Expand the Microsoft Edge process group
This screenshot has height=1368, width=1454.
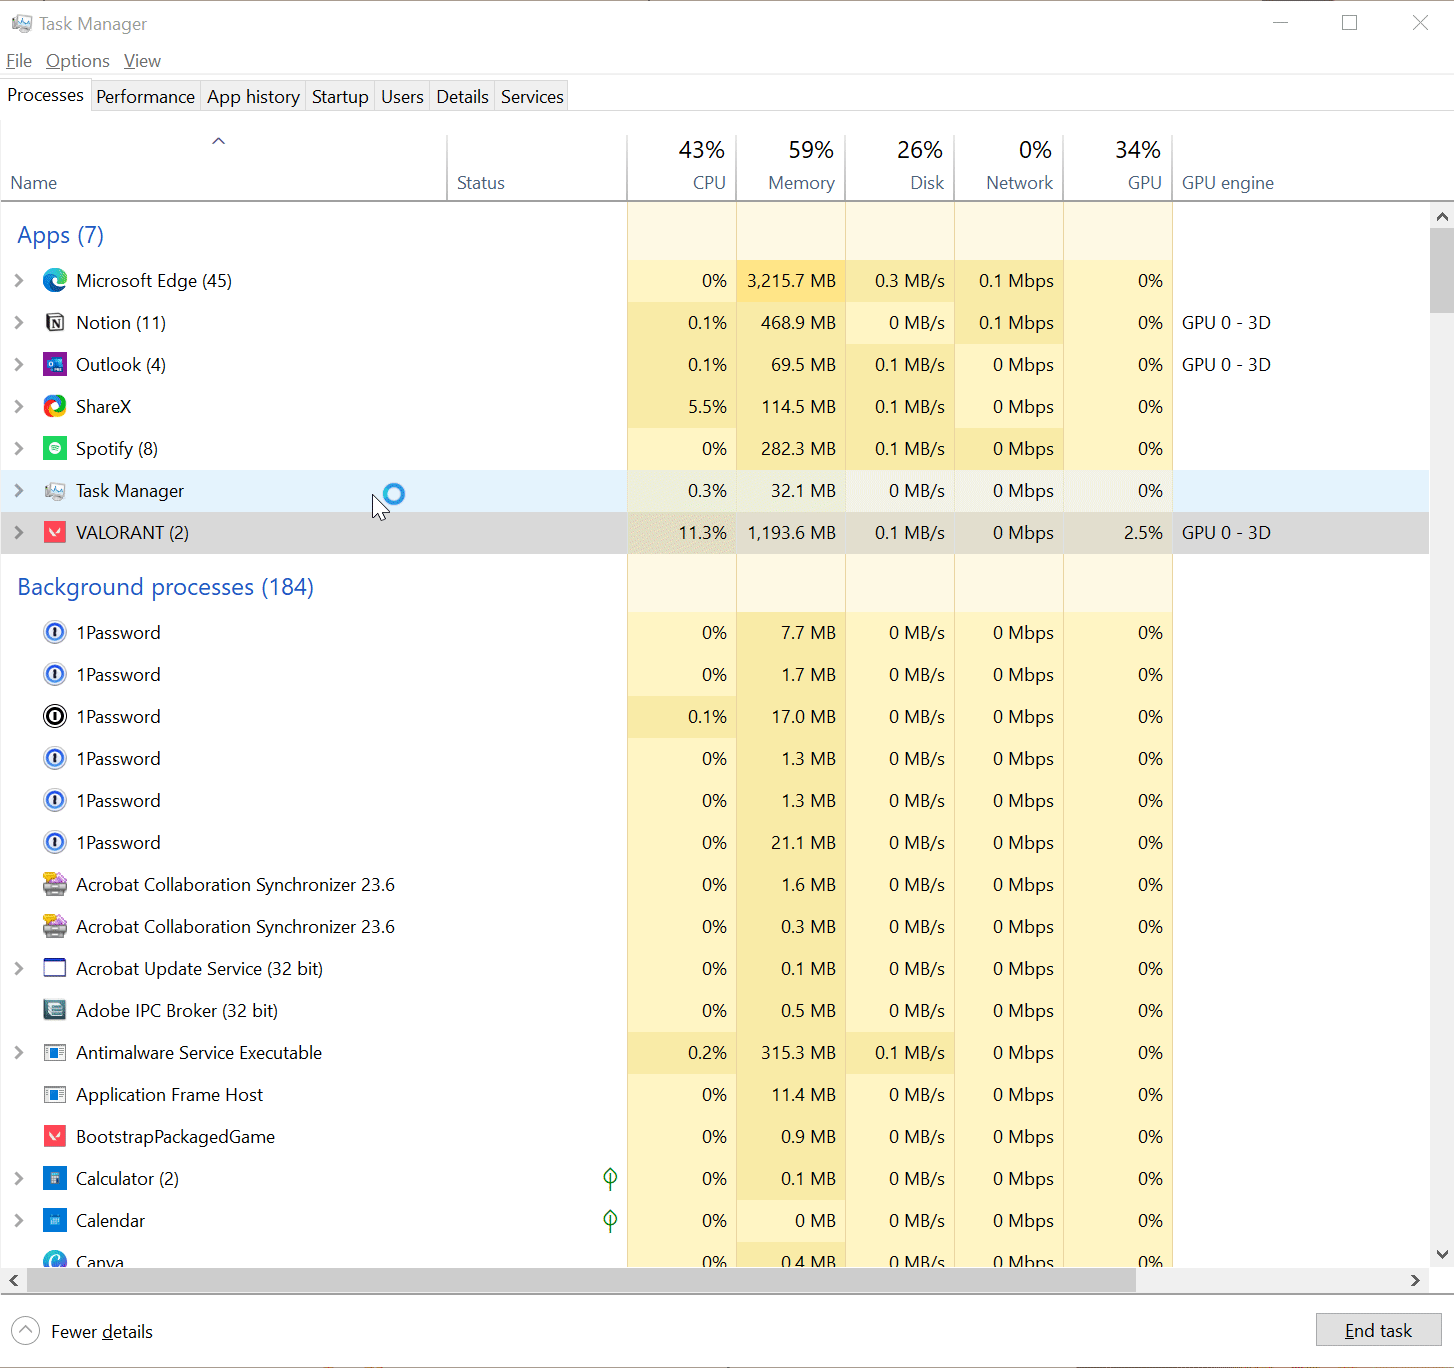click(x=19, y=281)
